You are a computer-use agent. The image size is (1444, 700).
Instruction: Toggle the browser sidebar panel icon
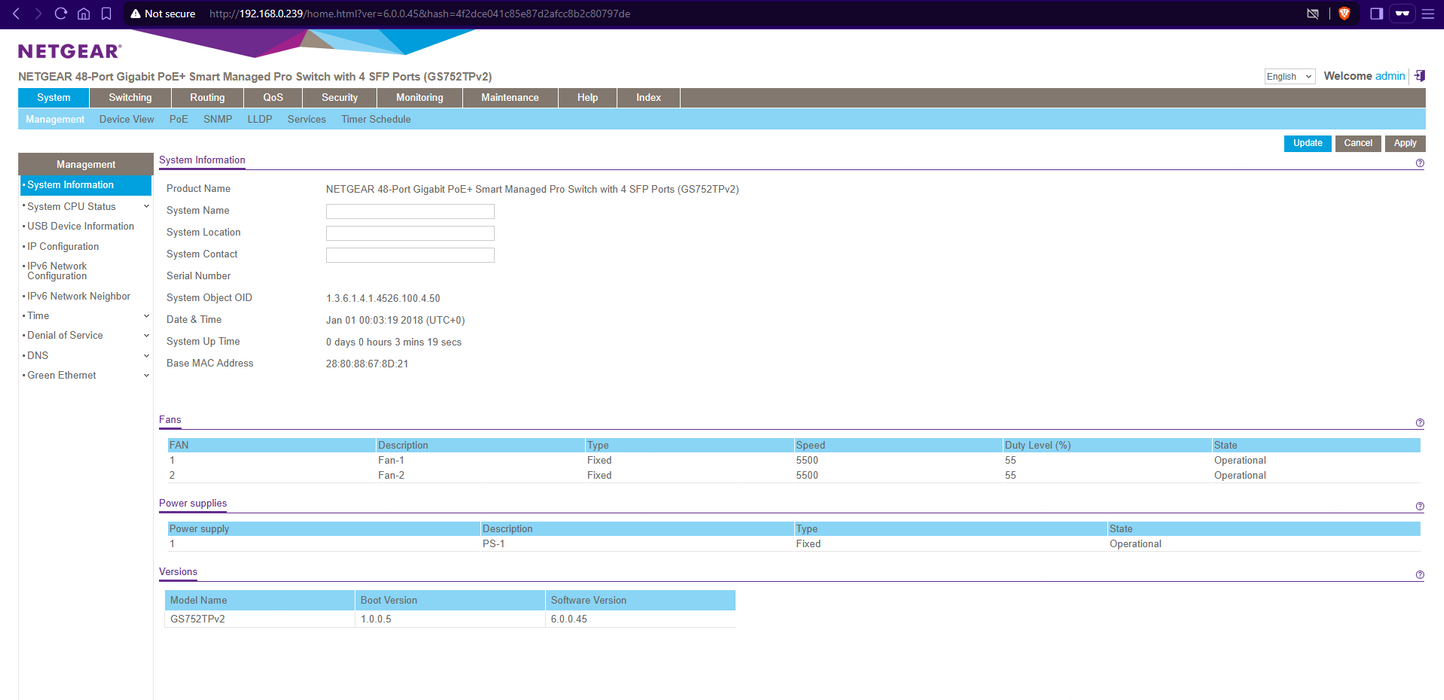point(1376,14)
